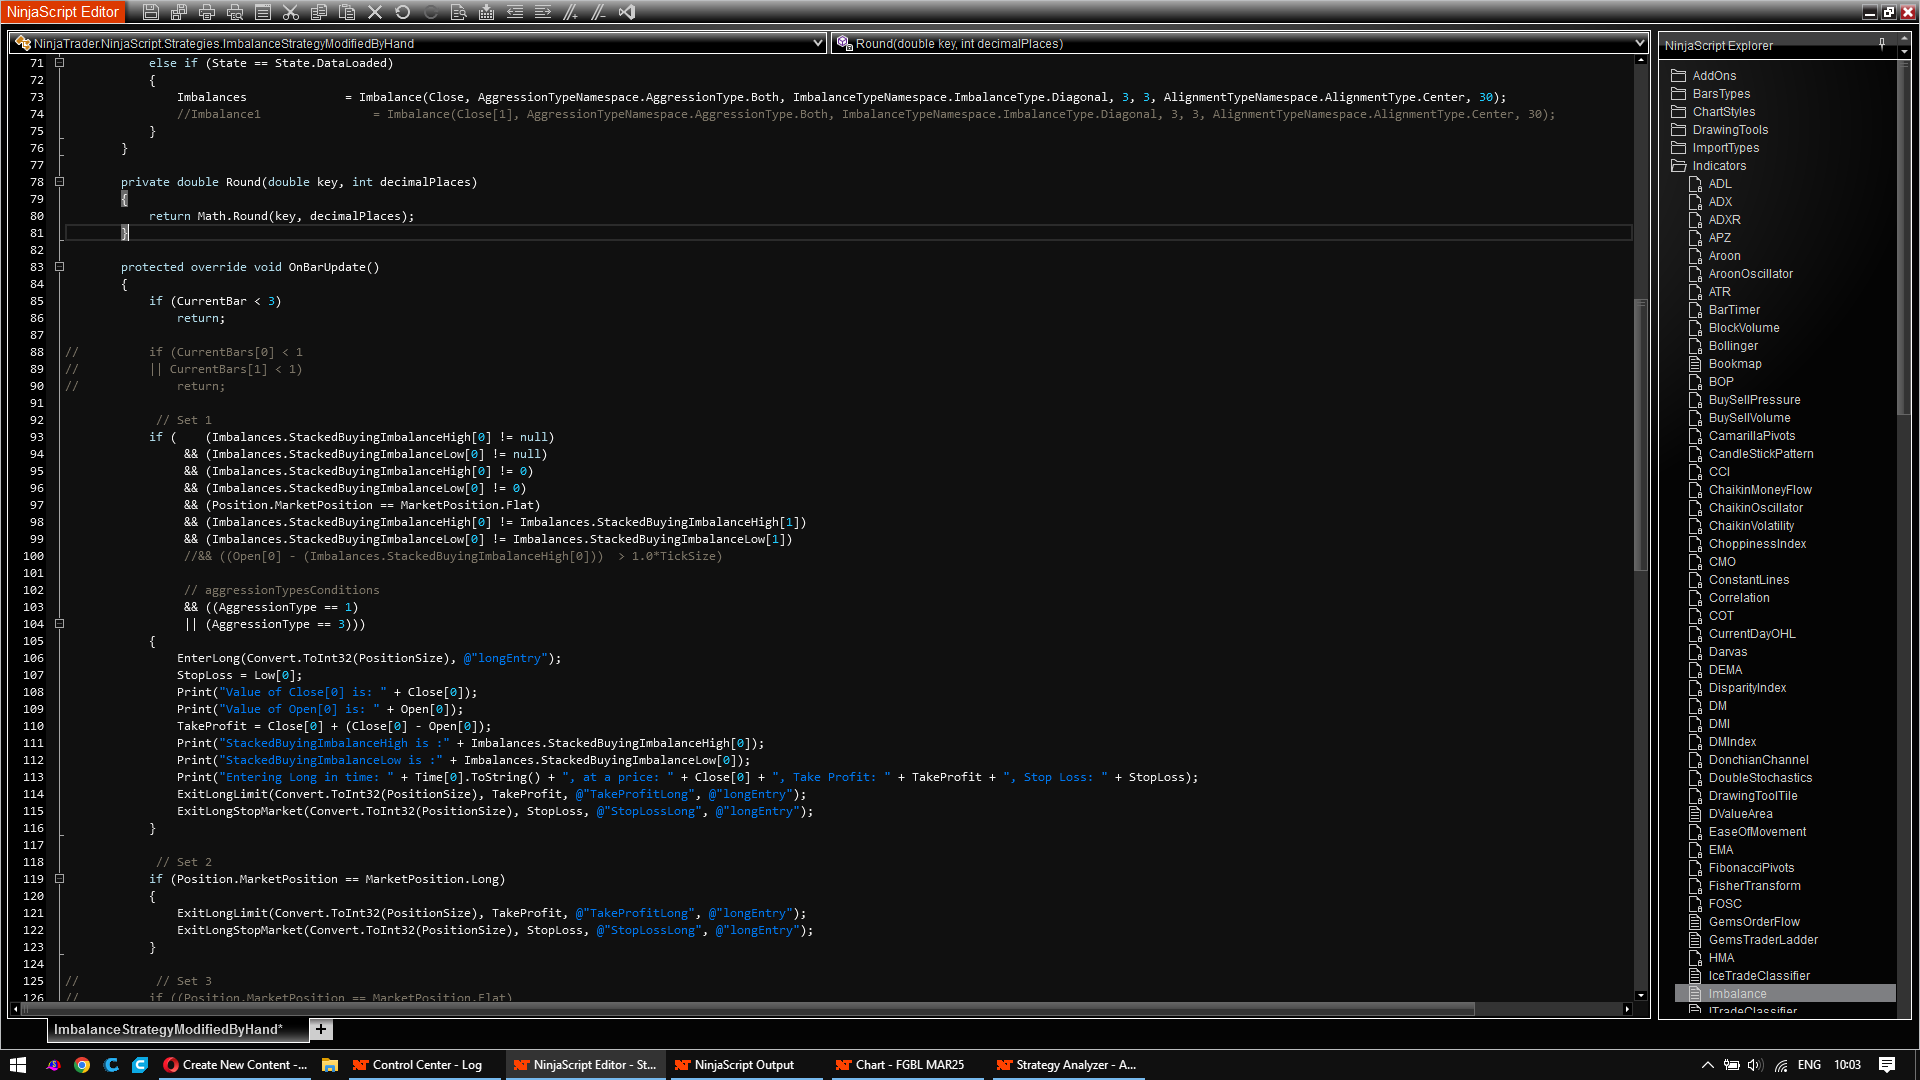Click the Comment selection icon
Image resolution: width=1920 pixels, height=1080 pixels.
pos(571,12)
